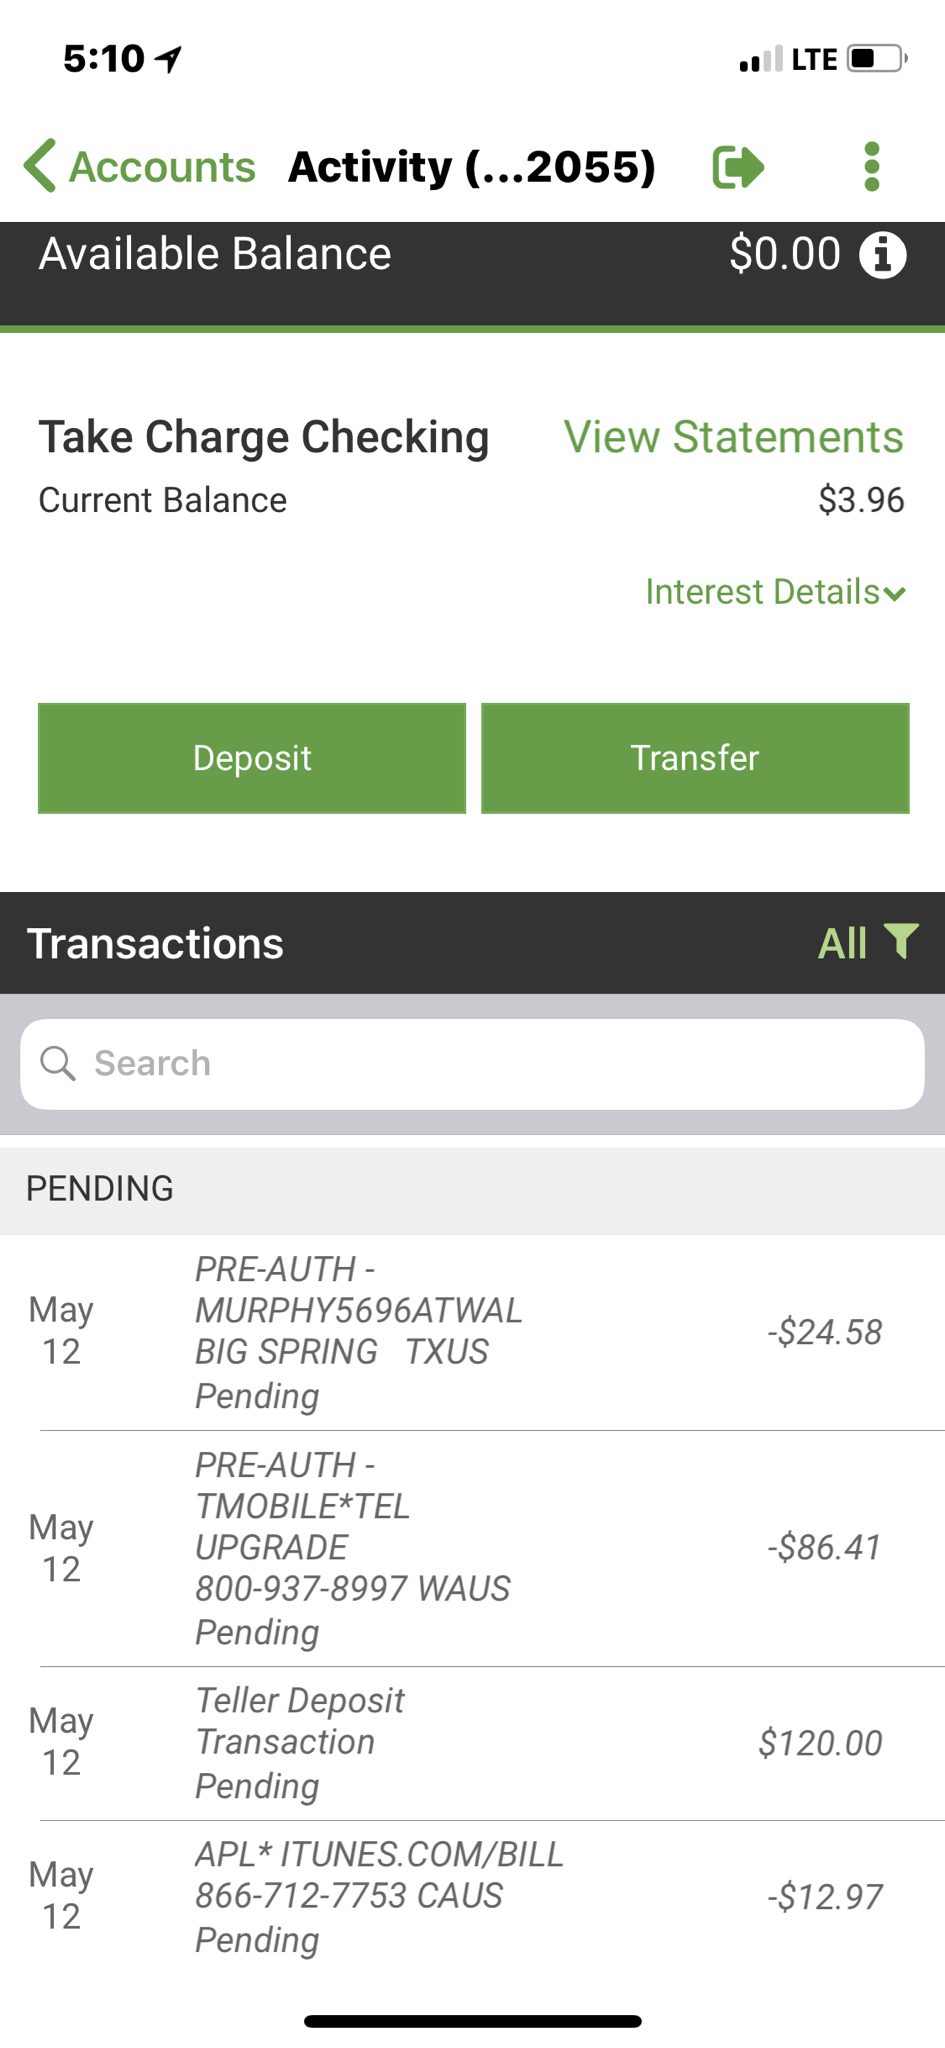Expand the Interest Details section
Screen dimensions: 945x2048
point(775,592)
